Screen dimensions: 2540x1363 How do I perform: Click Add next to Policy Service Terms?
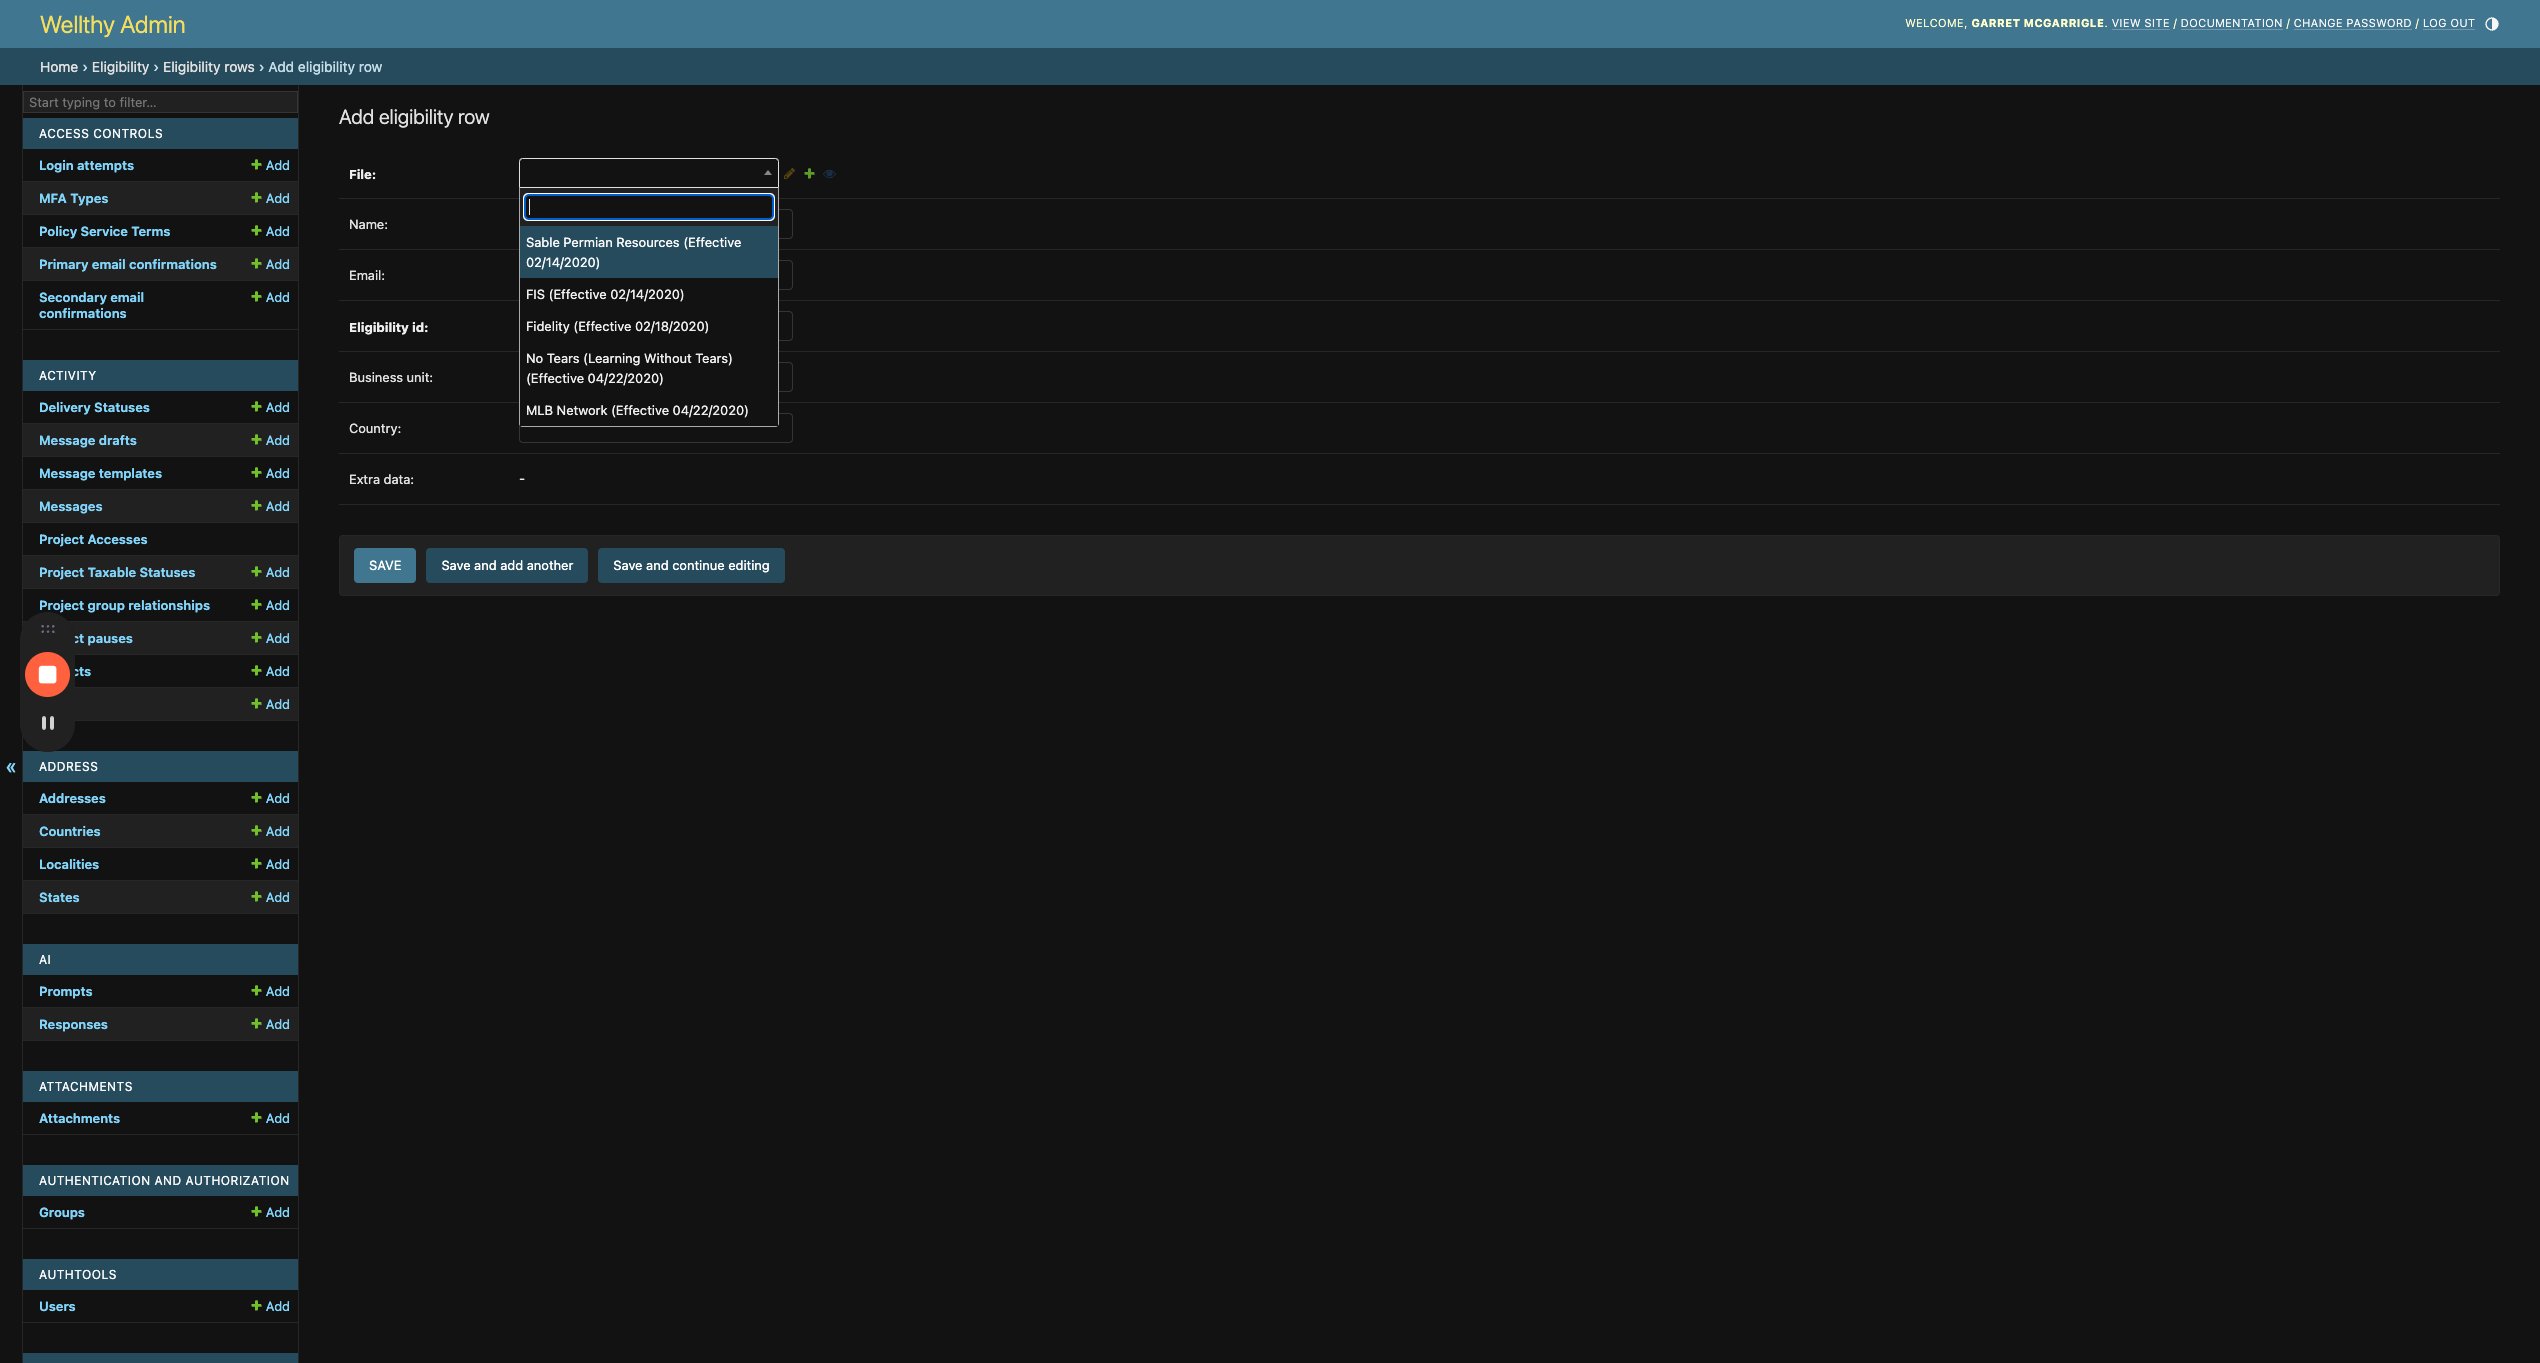[x=270, y=231]
